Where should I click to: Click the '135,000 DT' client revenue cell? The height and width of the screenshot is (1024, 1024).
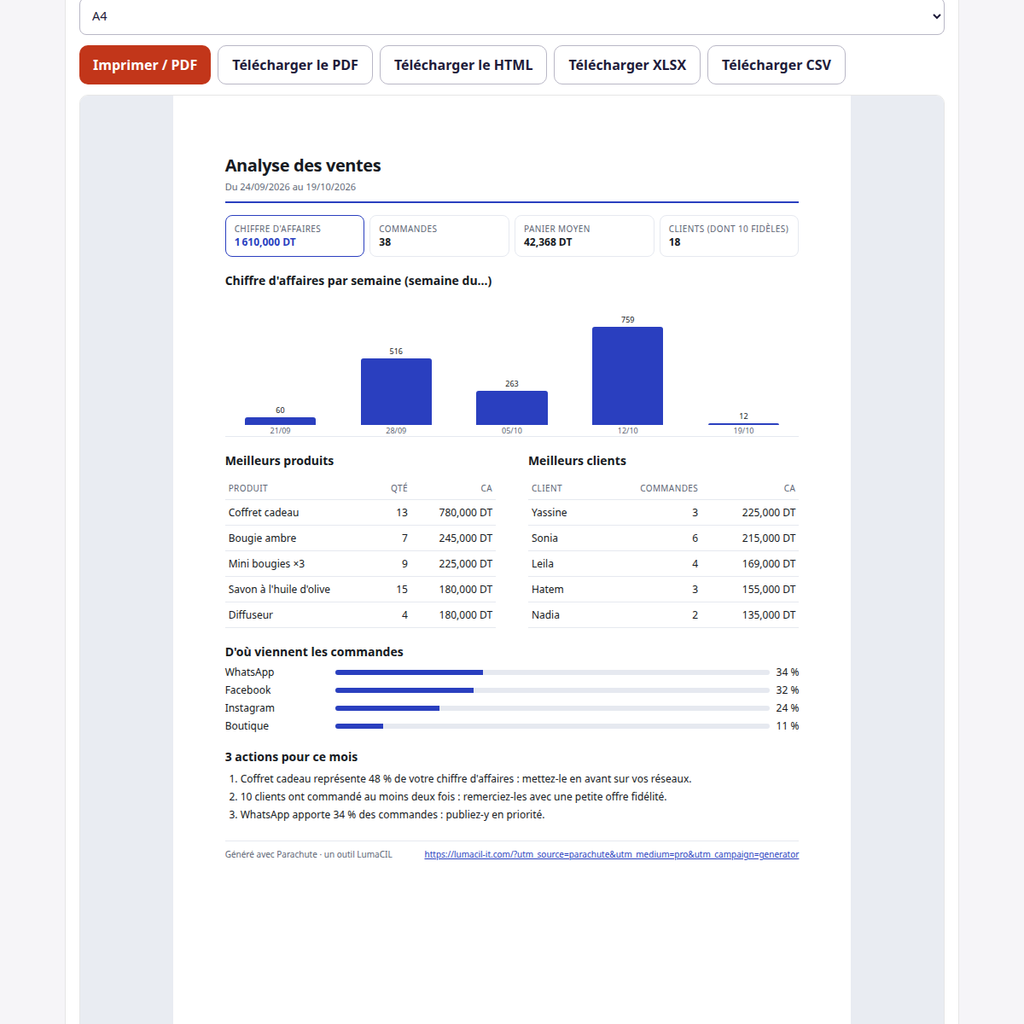tap(769, 615)
